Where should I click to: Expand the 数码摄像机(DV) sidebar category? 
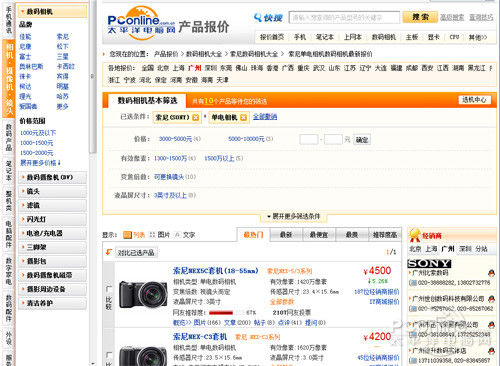tap(53, 177)
